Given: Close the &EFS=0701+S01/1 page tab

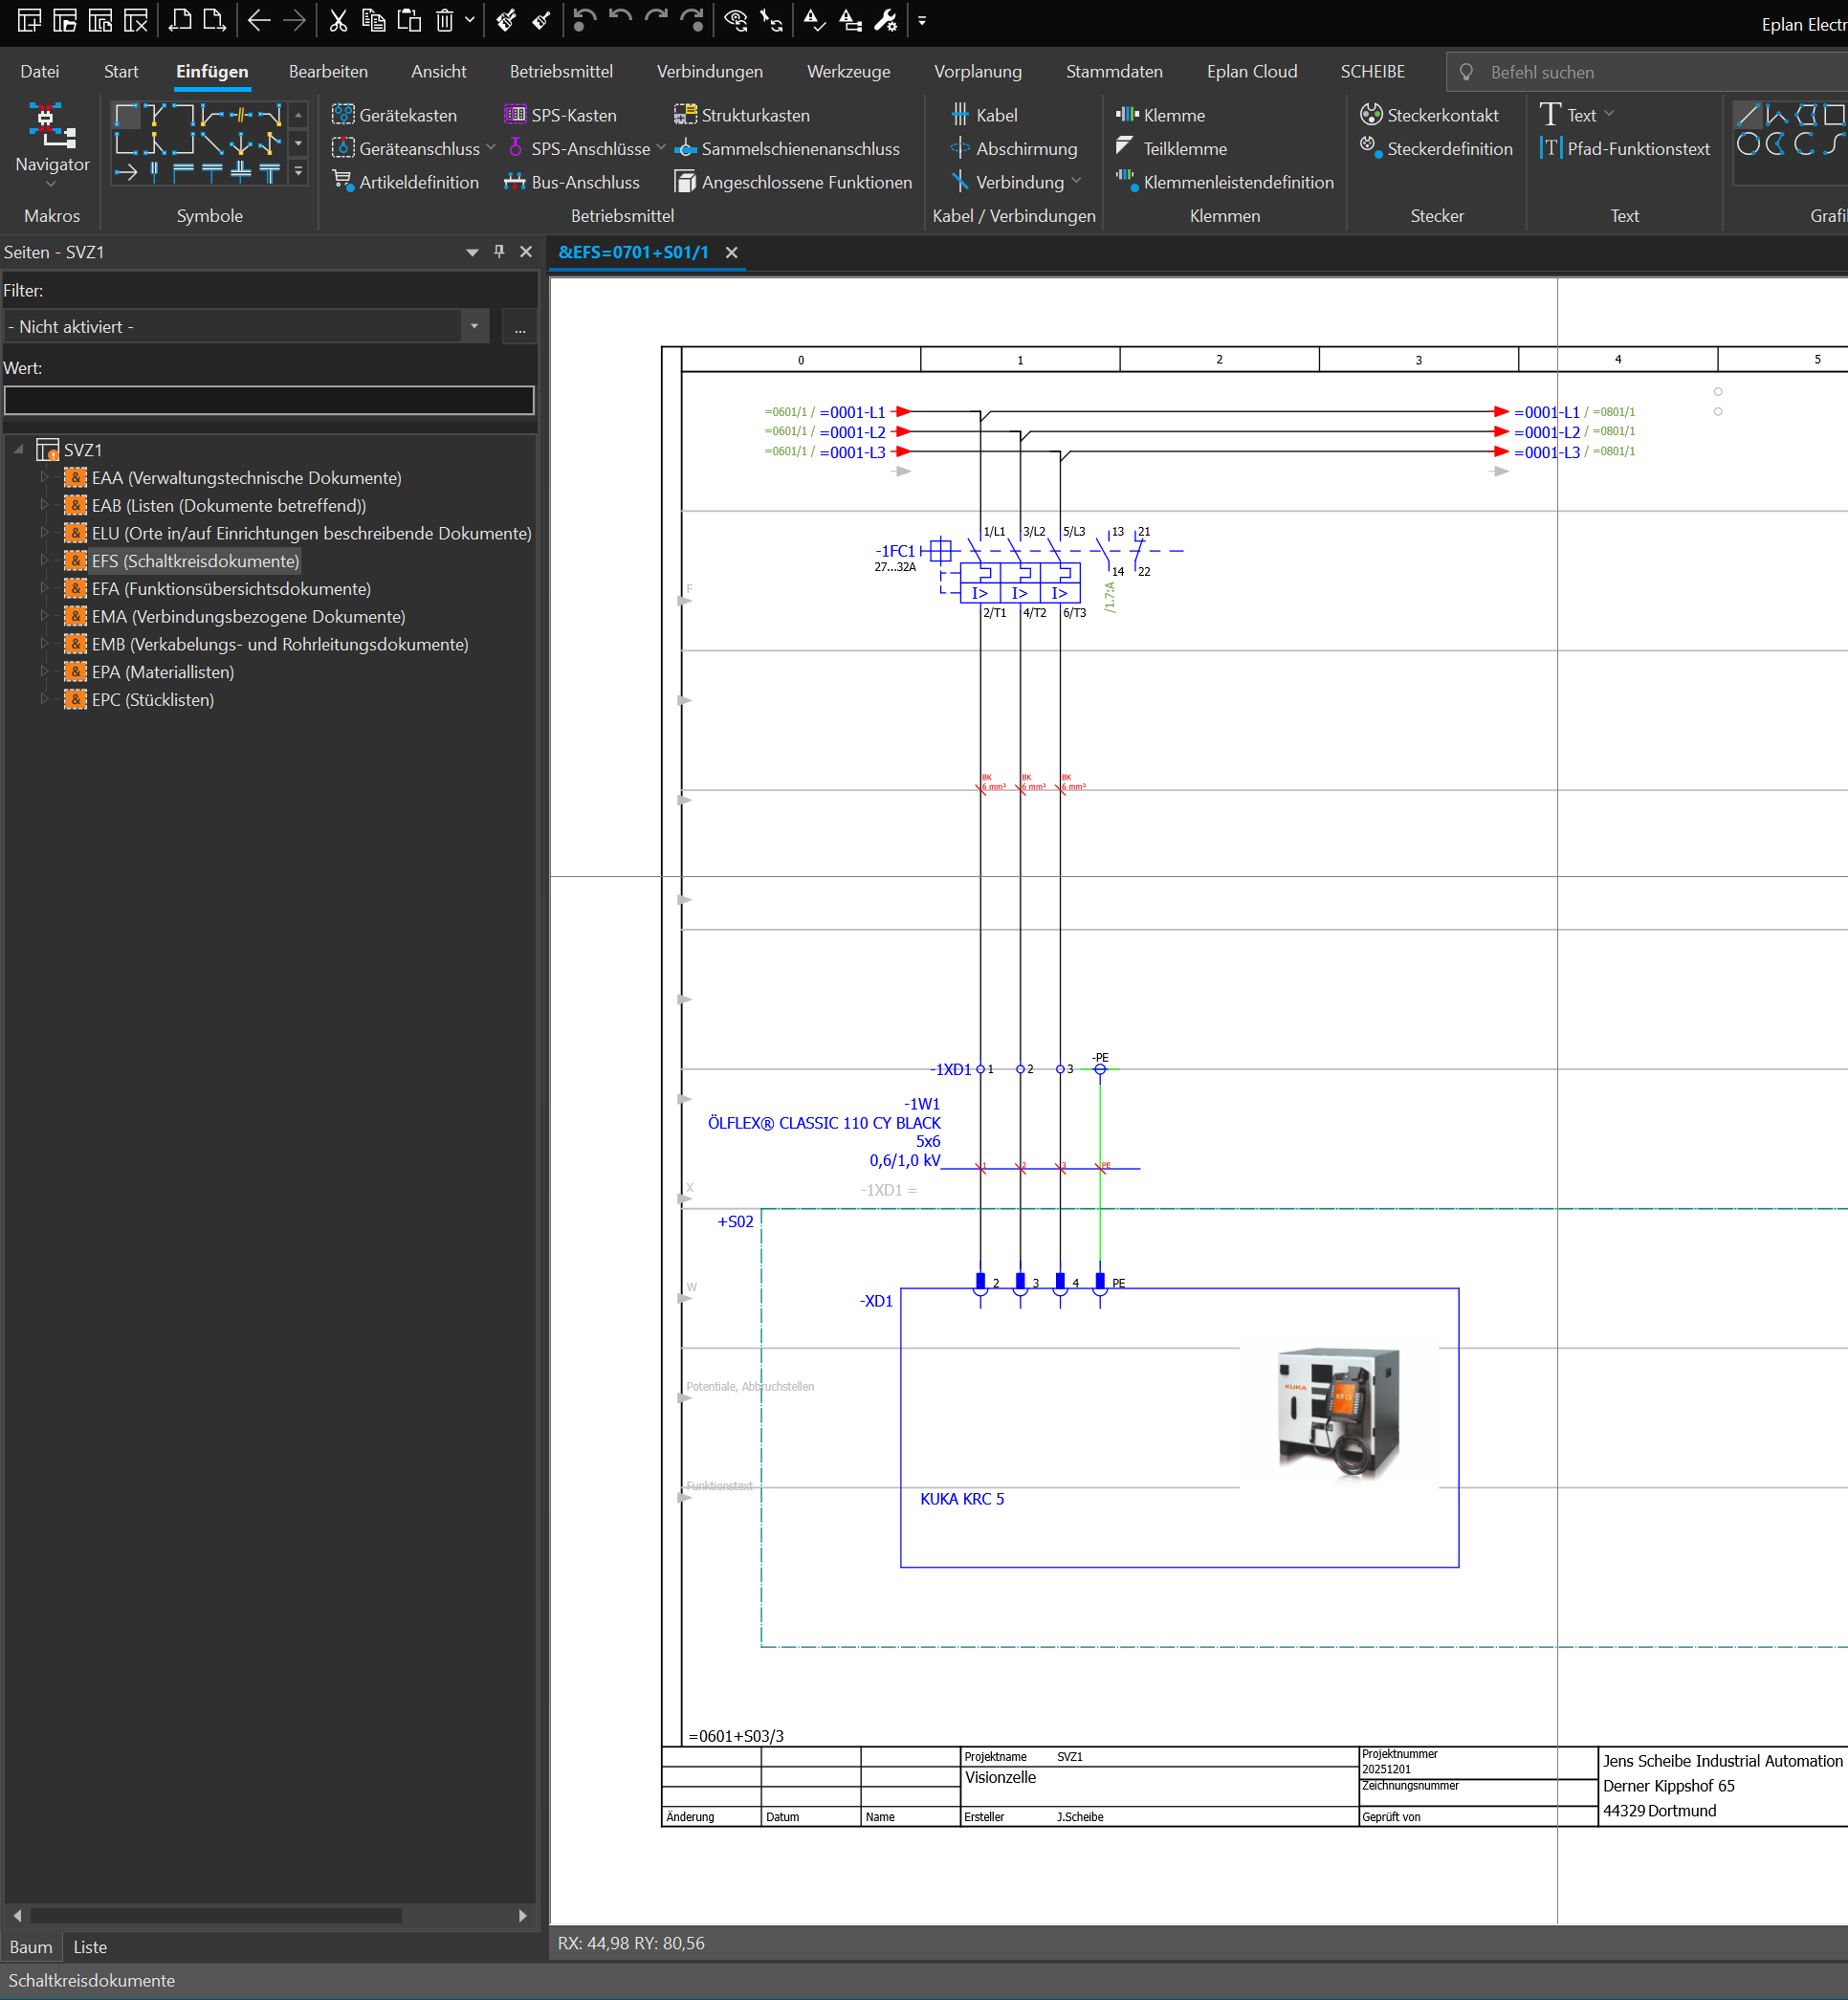Looking at the screenshot, I should click(x=732, y=253).
